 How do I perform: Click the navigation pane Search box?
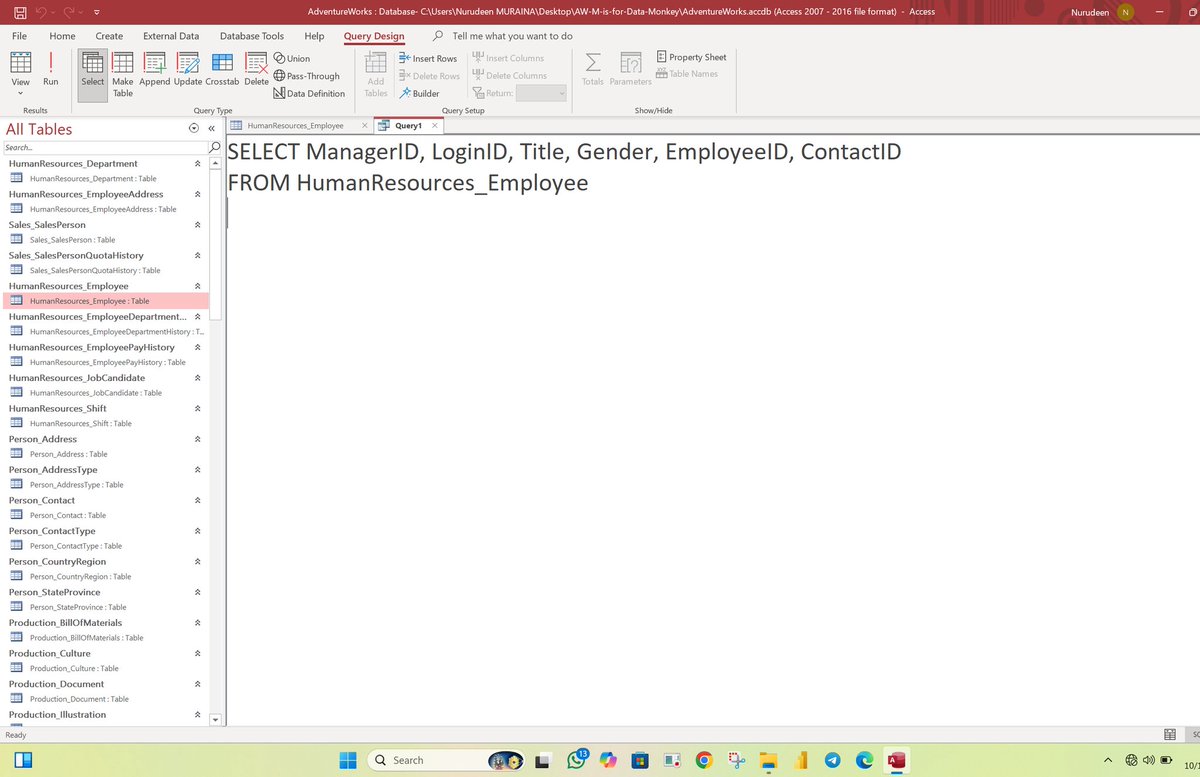pos(103,147)
